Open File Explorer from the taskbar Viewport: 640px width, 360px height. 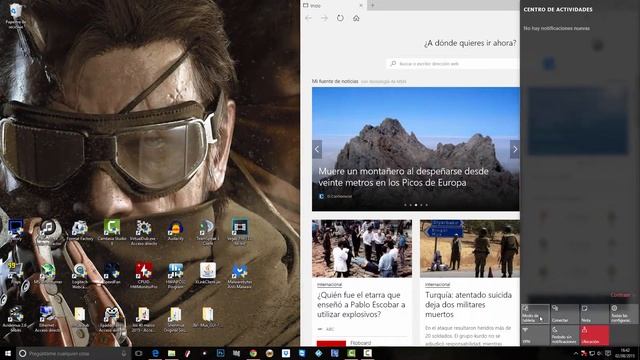pyautogui.click(x=171, y=353)
